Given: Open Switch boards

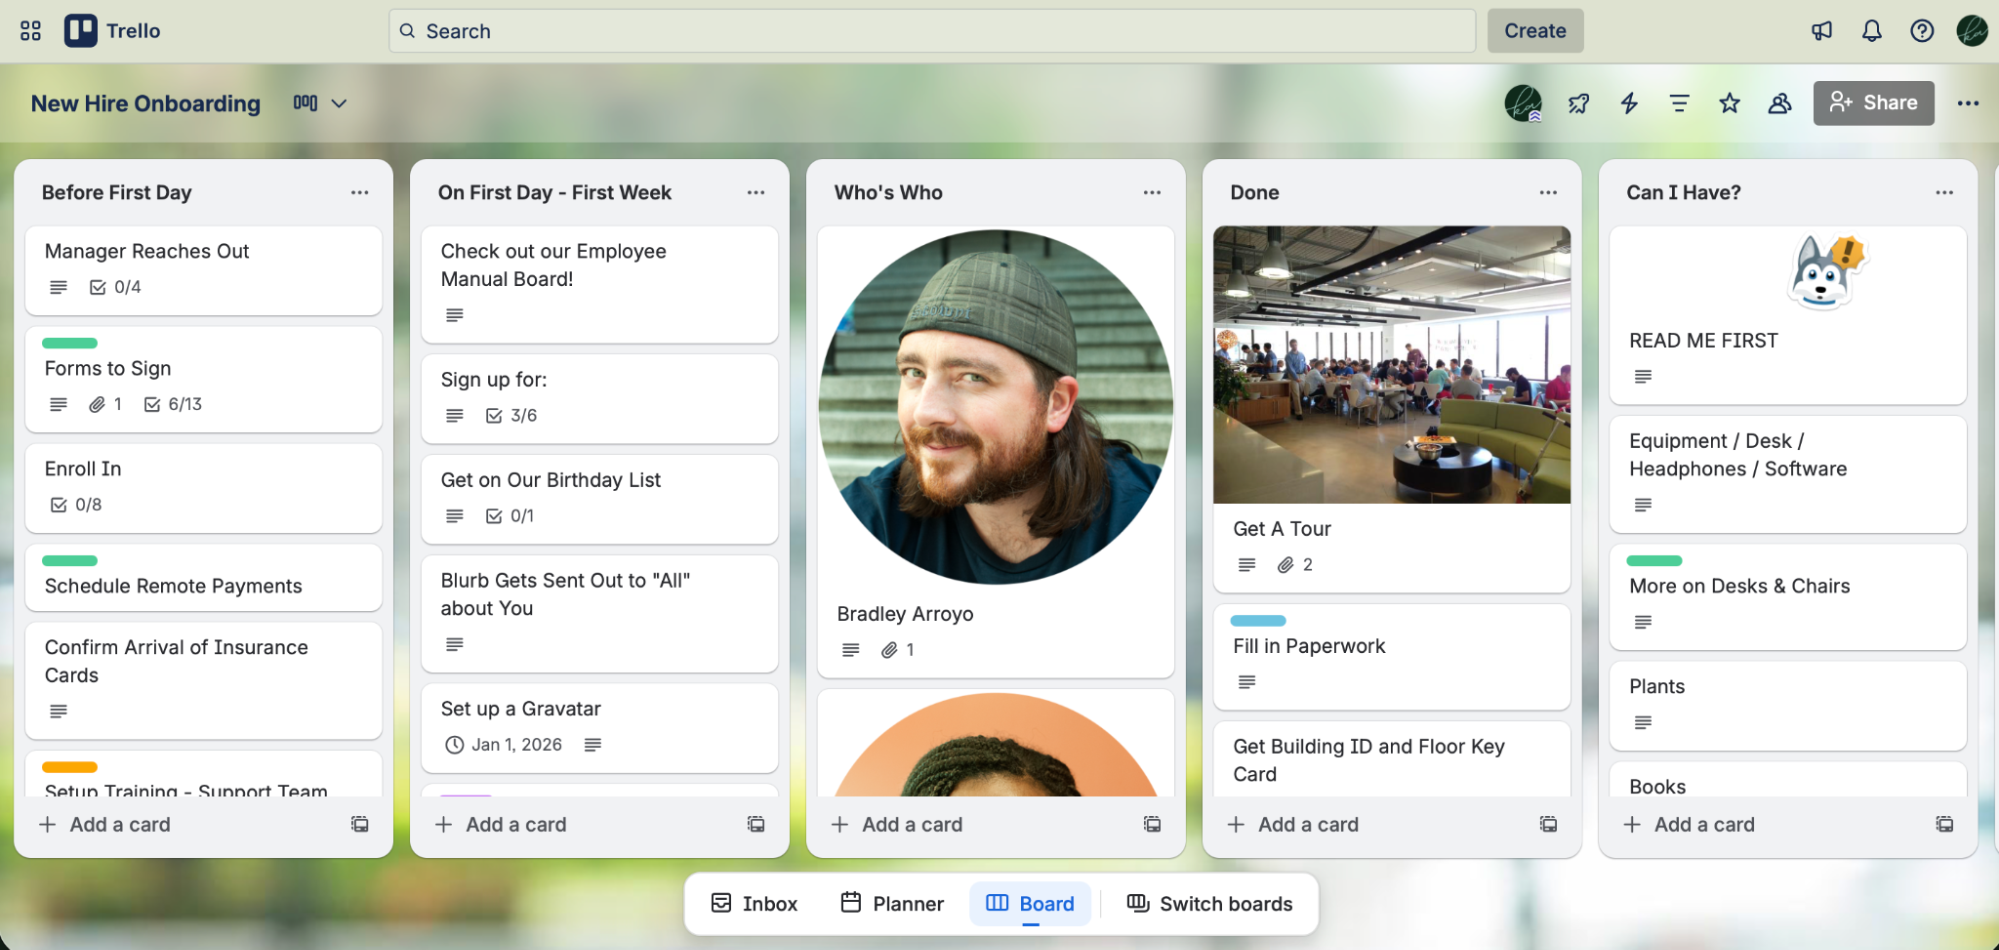Looking at the screenshot, I should point(1210,903).
